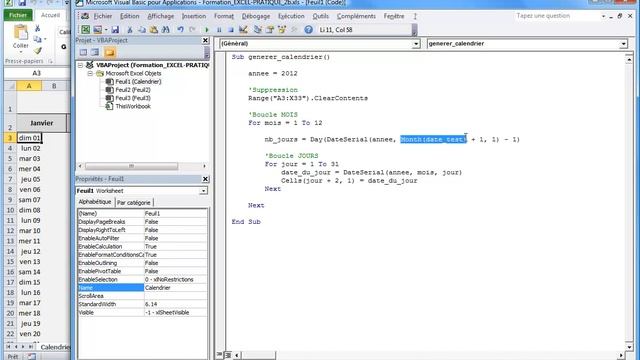Collapse the VBAProject tree node
Viewport: 640px width, 360px height.
(80, 65)
